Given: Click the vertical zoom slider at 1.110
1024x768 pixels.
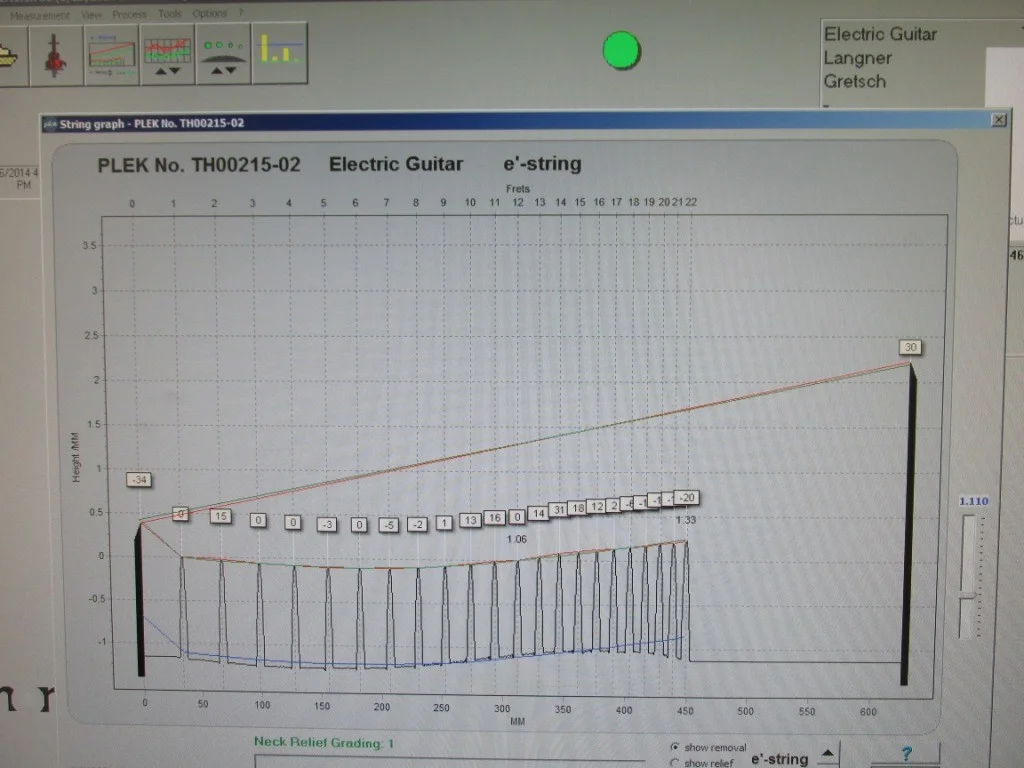Looking at the screenshot, I should click(x=967, y=596).
